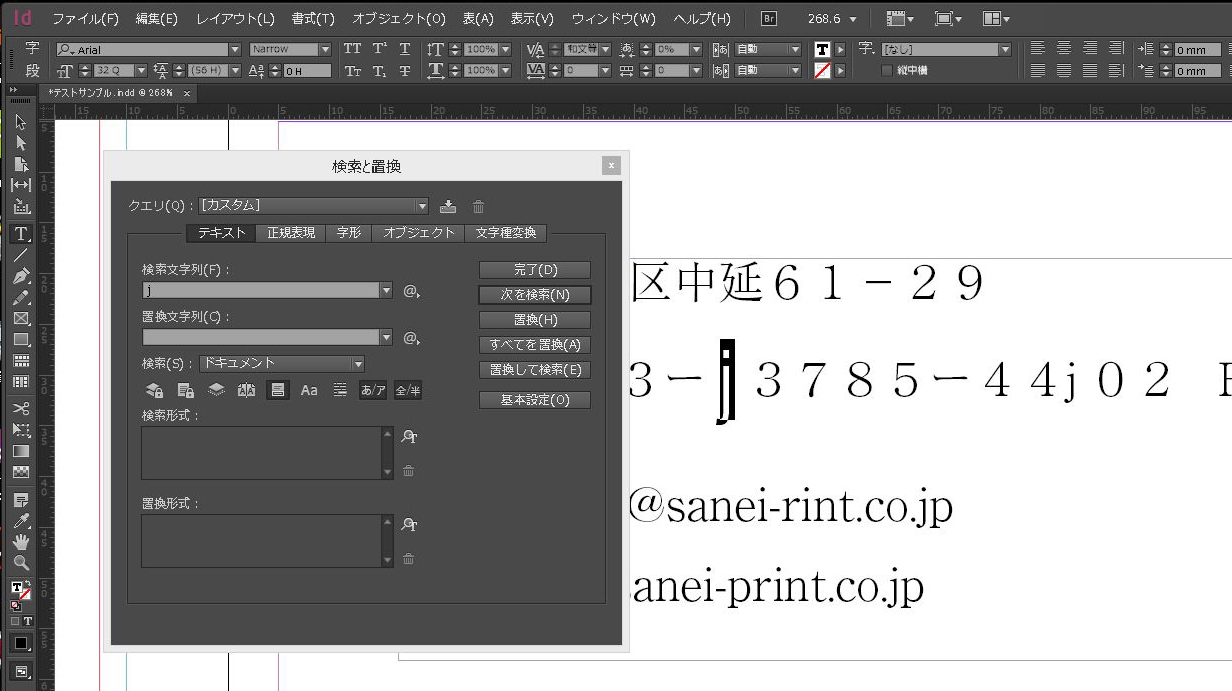The image size is (1232, 691).
Task: Switch to the 正規表現 tab
Action: coord(291,233)
